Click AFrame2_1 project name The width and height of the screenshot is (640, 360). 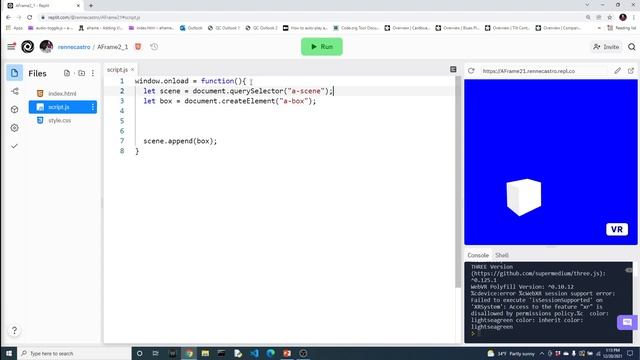tap(112, 47)
